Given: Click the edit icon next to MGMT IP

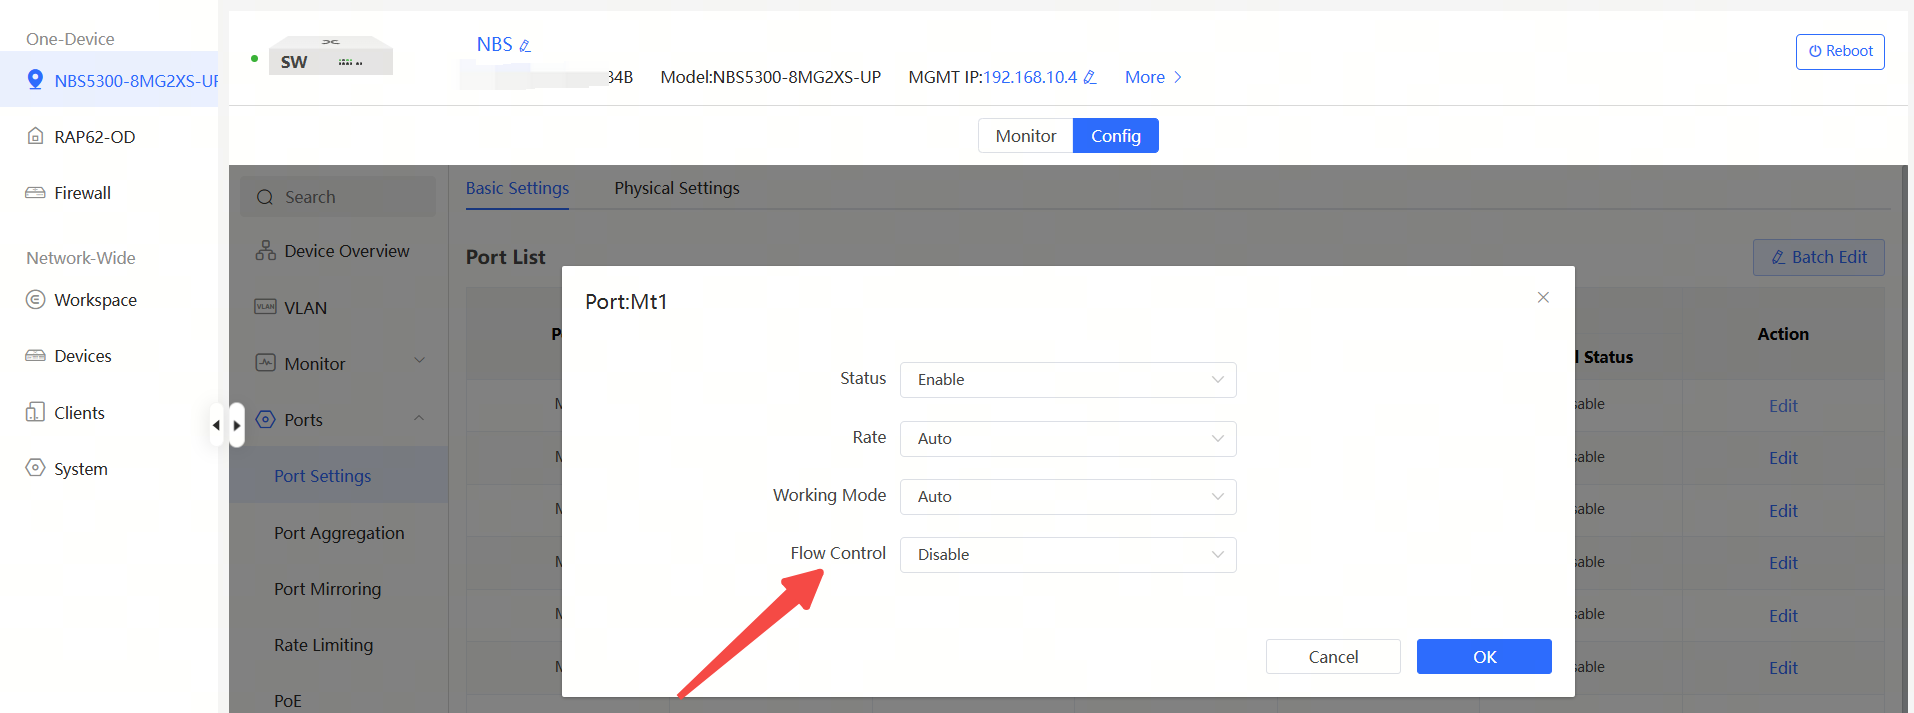Looking at the screenshot, I should click(x=1090, y=78).
